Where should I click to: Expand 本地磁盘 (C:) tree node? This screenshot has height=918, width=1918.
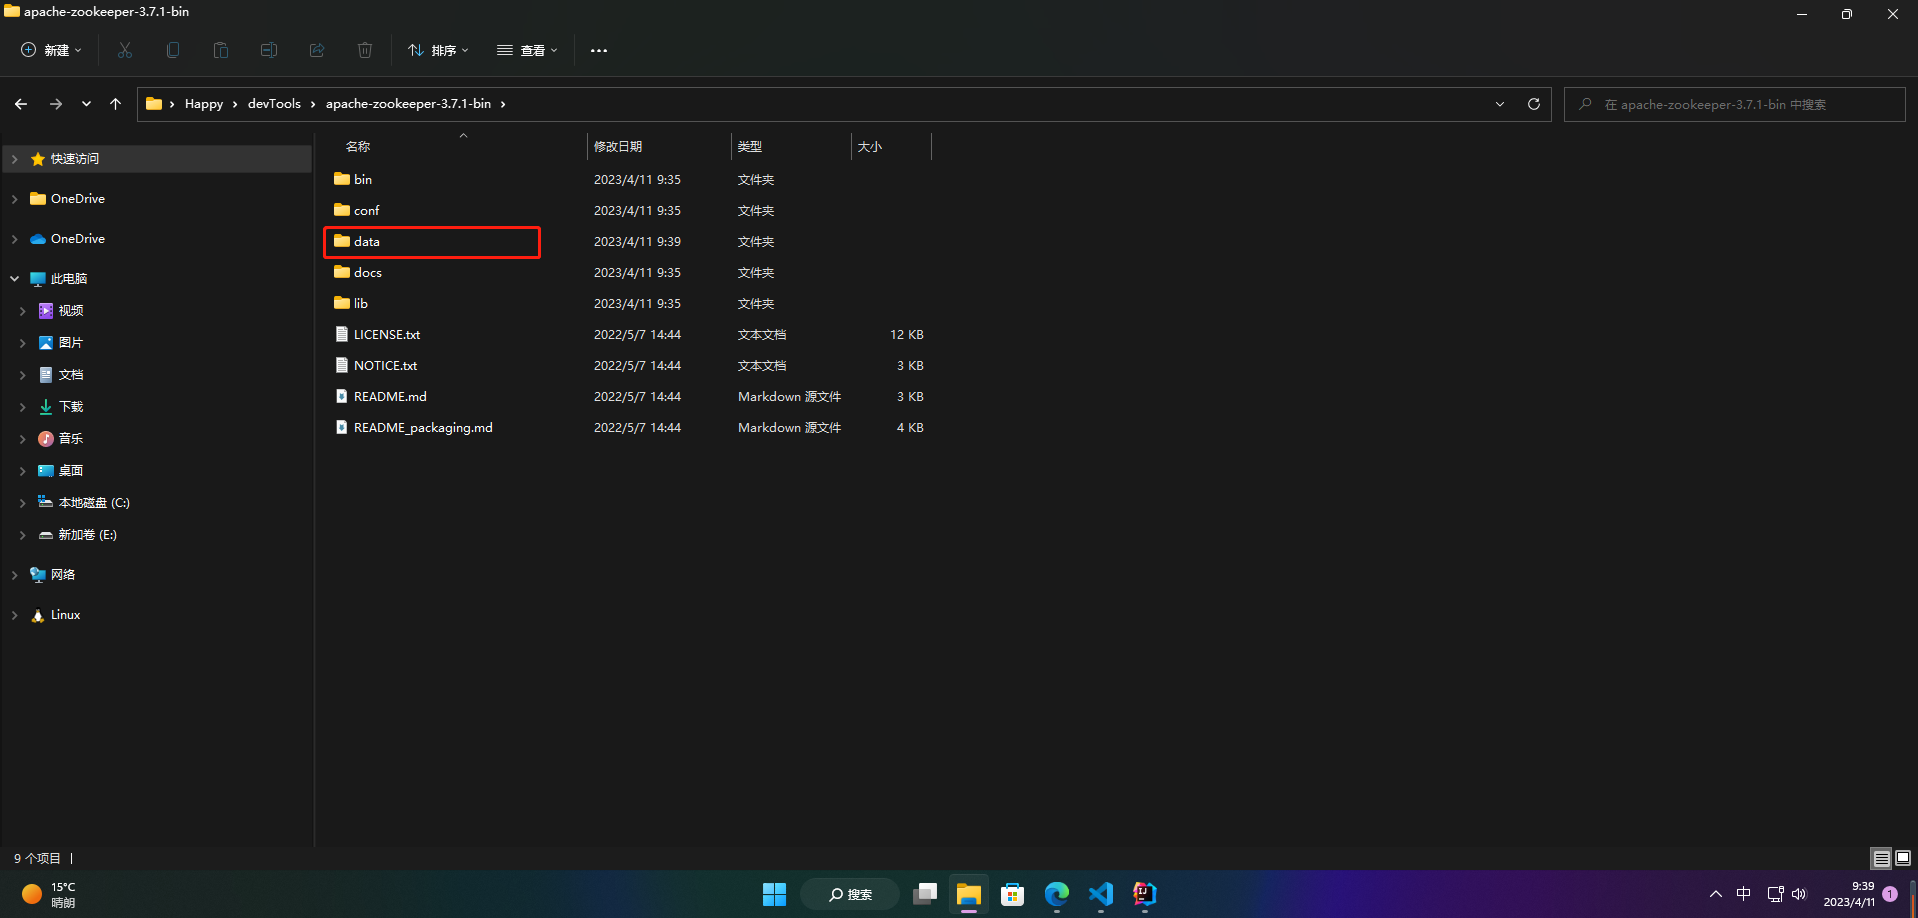pyautogui.click(x=22, y=503)
